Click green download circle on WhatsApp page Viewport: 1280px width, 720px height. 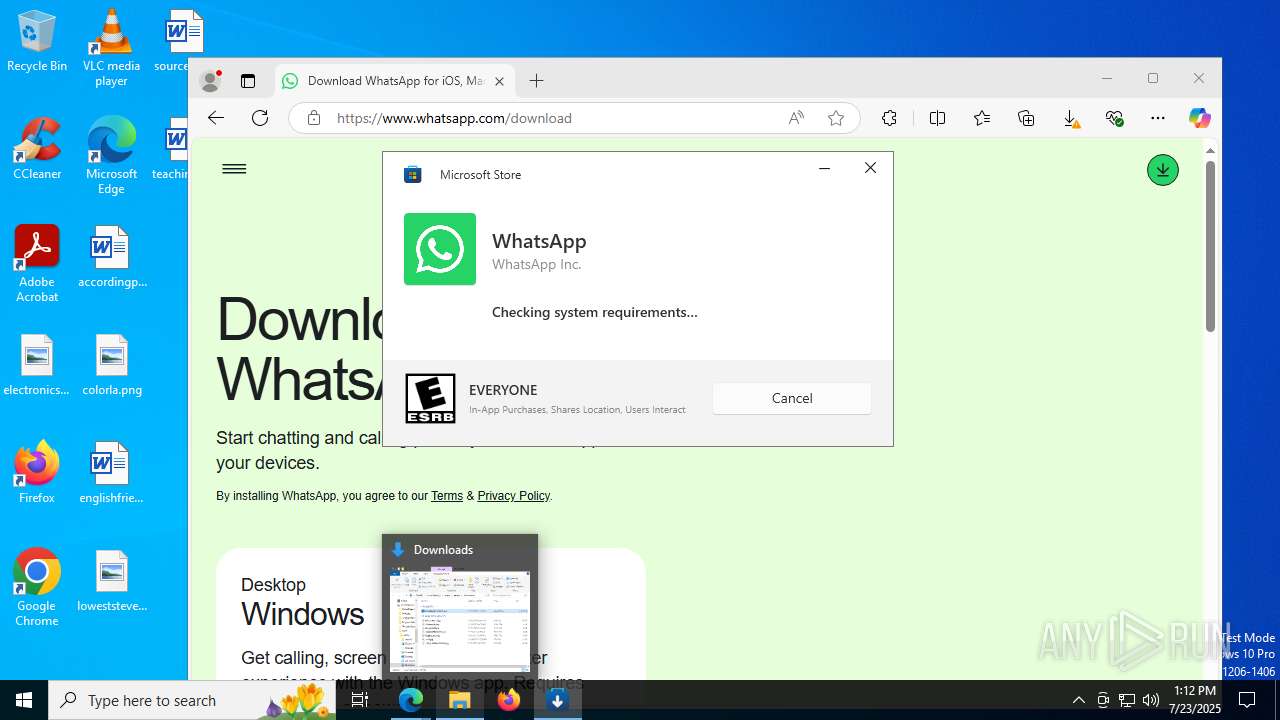tap(1162, 170)
